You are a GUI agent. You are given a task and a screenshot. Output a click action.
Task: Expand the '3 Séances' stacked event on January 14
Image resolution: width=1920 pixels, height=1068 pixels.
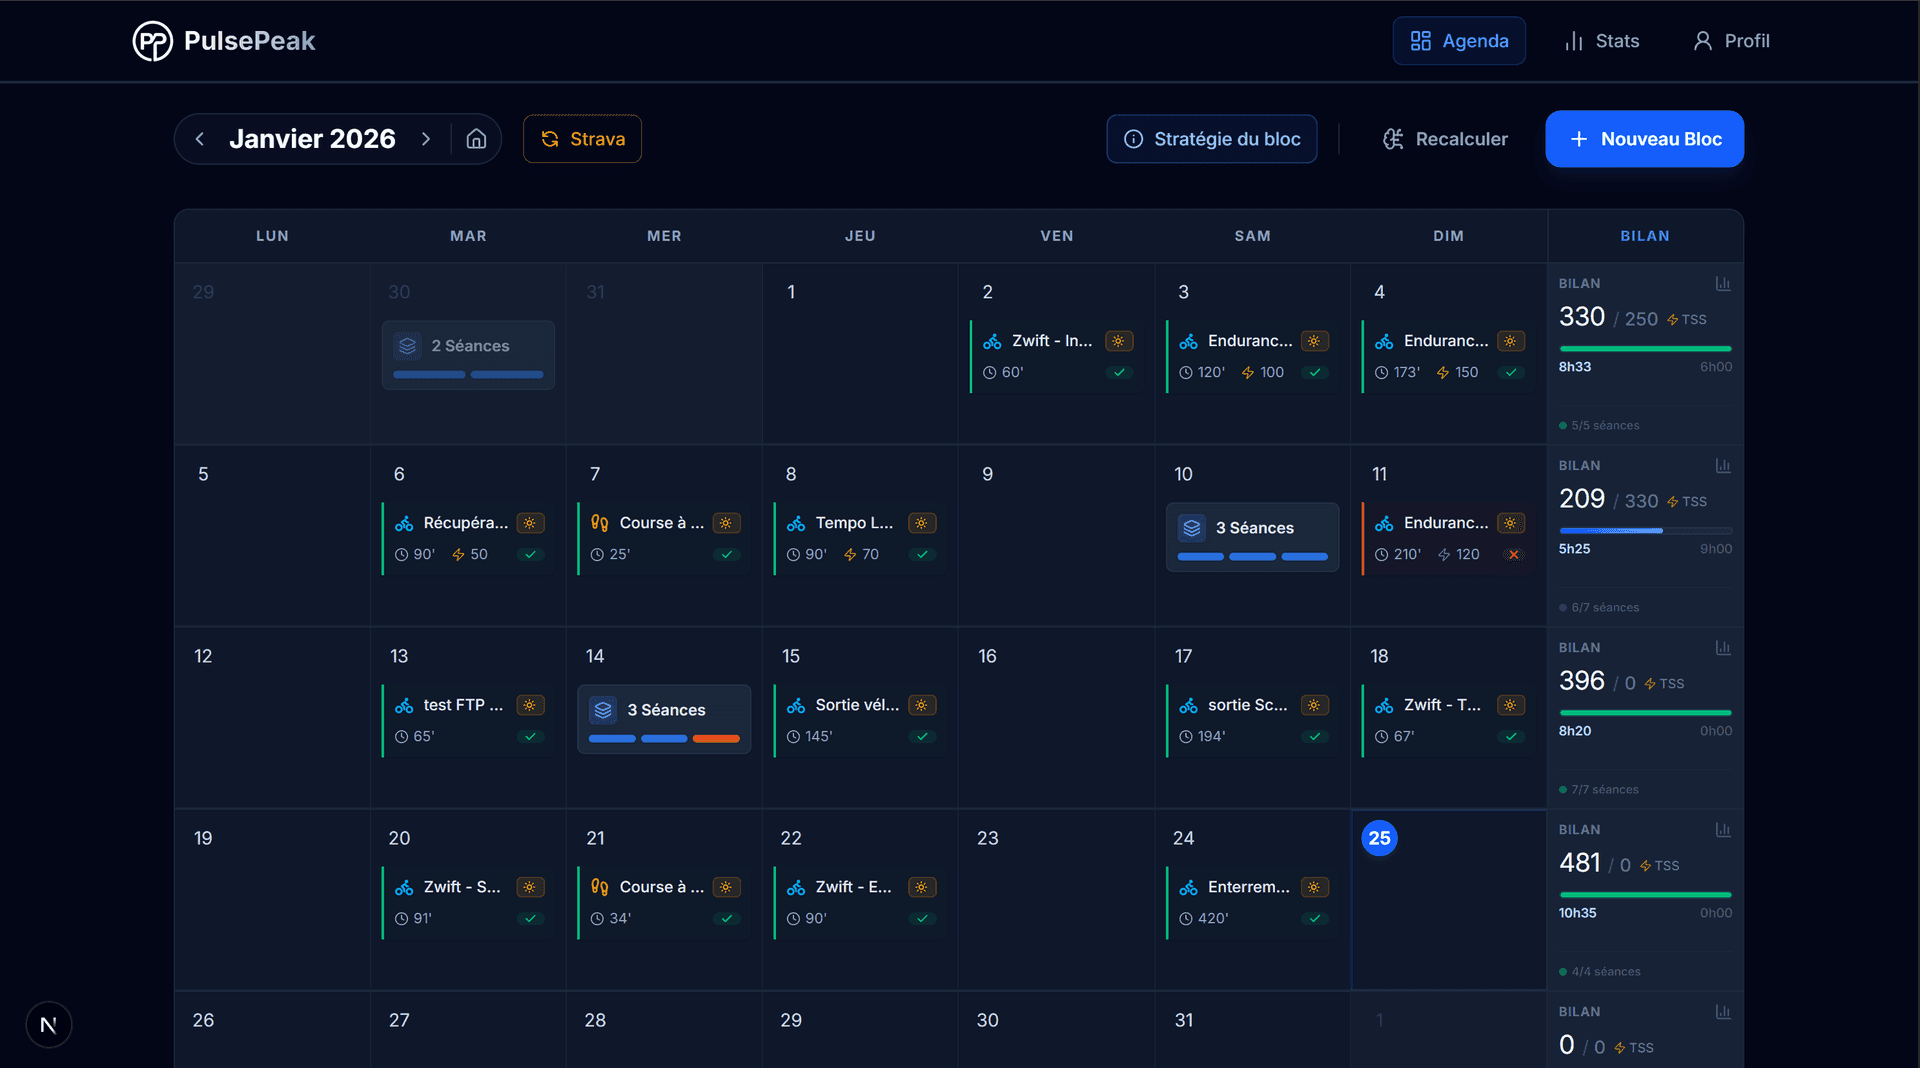point(664,718)
